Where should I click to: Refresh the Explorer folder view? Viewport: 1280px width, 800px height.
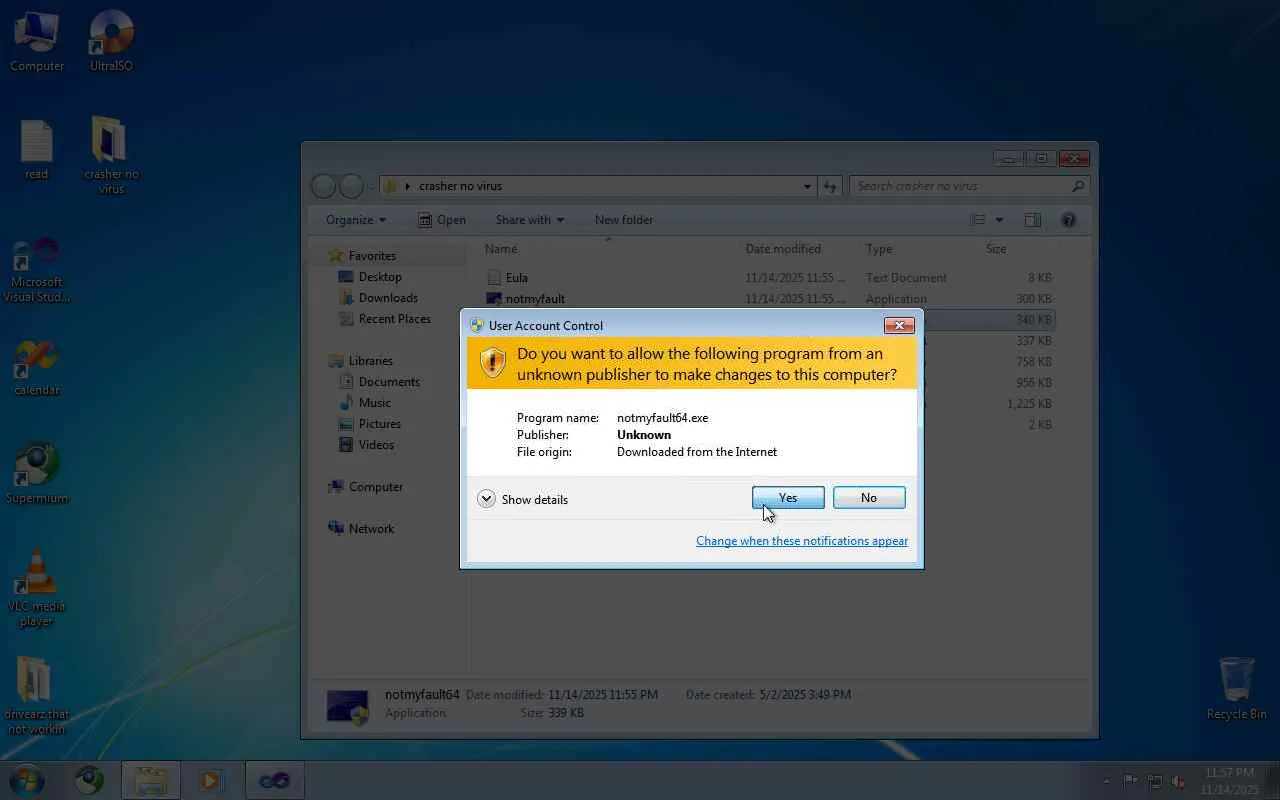[x=829, y=186]
